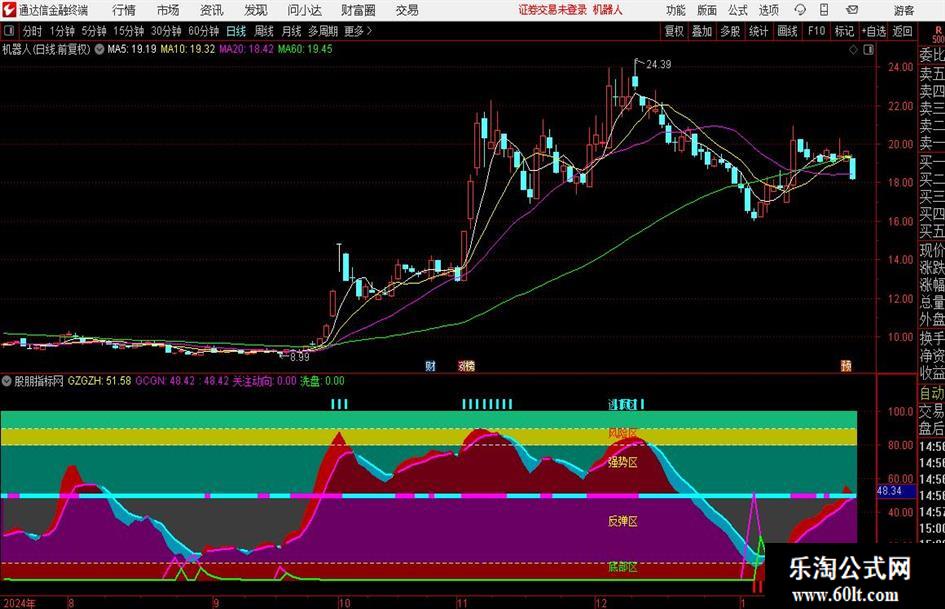Click the red R 500 badge
This screenshot has height=609, width=945.
point(938,34)
